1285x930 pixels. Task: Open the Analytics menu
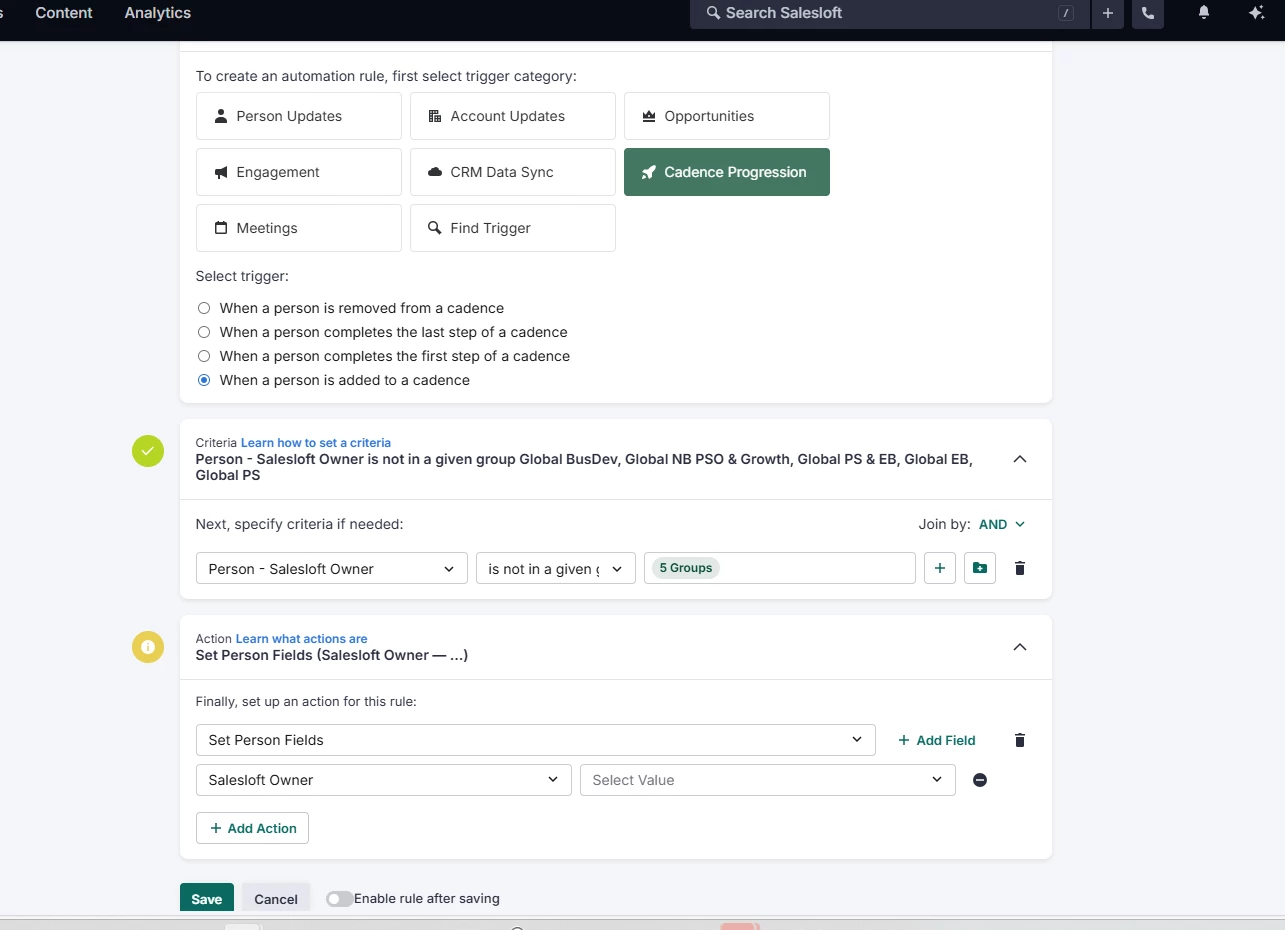pyautogui.click(x=158, y=13)
